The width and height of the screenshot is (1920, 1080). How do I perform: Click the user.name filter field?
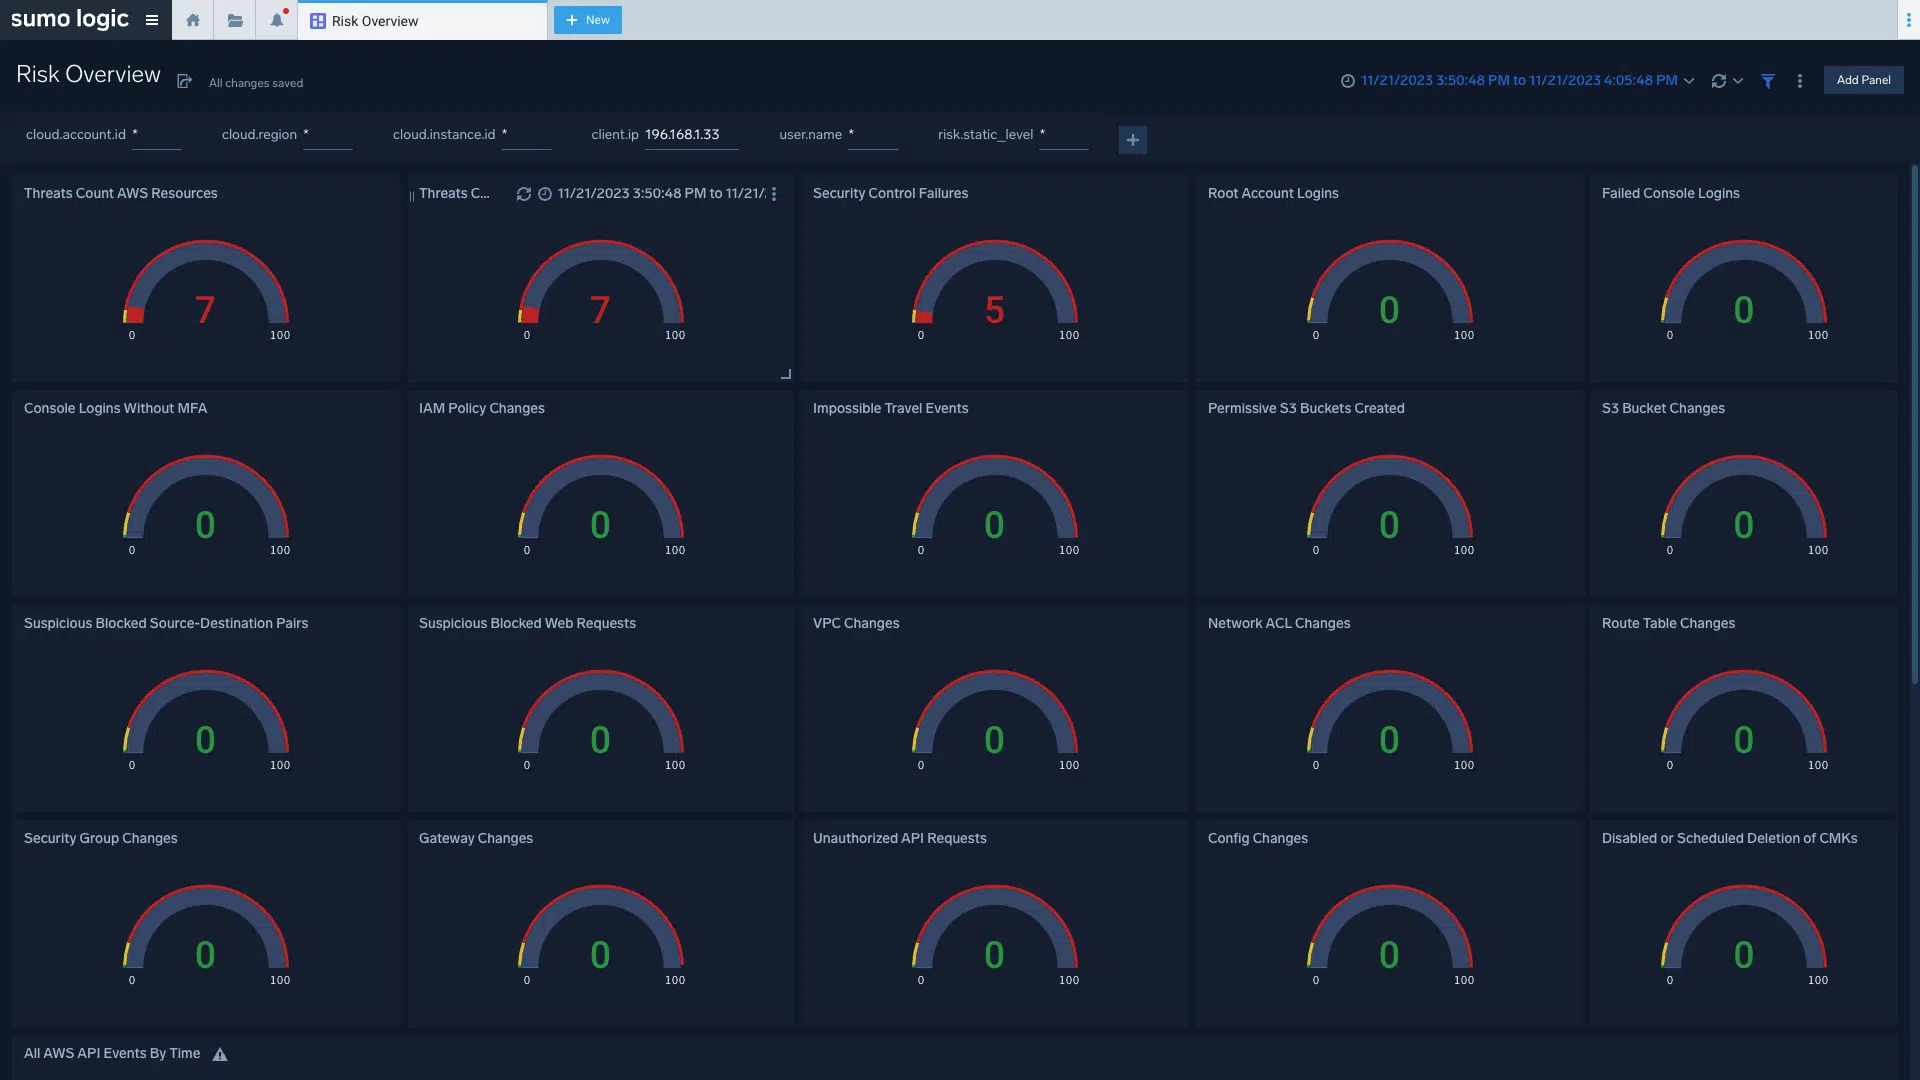[x=872, y=135]
